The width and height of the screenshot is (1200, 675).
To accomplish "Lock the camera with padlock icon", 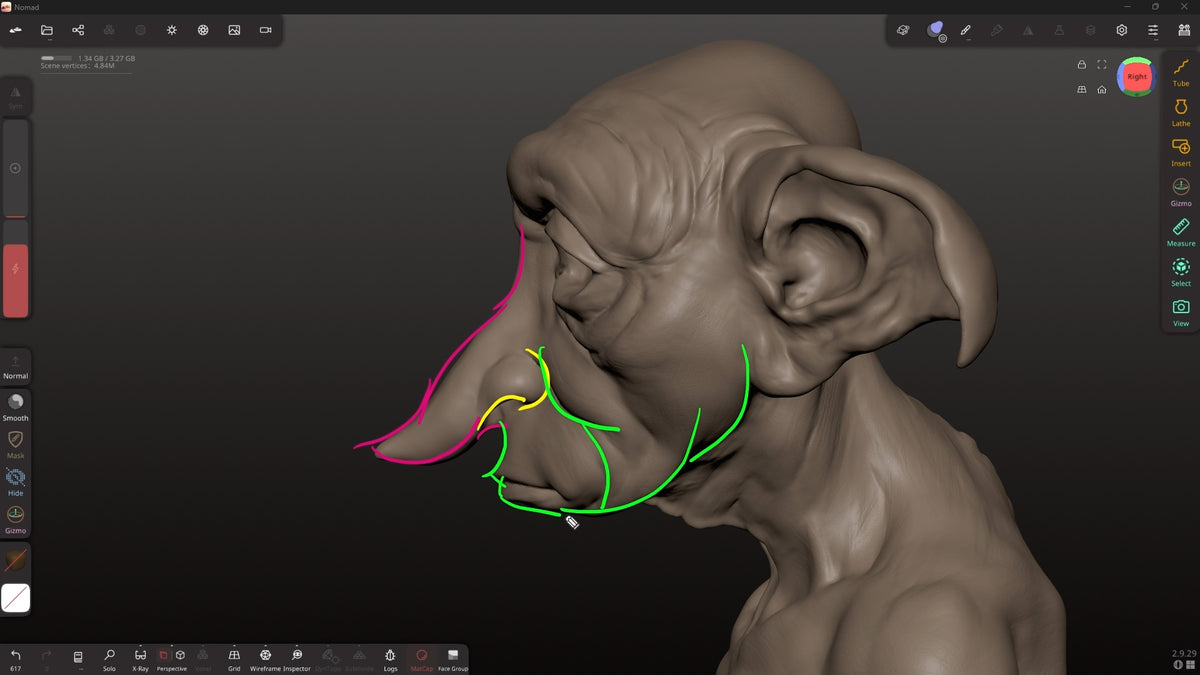I will 1081,65.
